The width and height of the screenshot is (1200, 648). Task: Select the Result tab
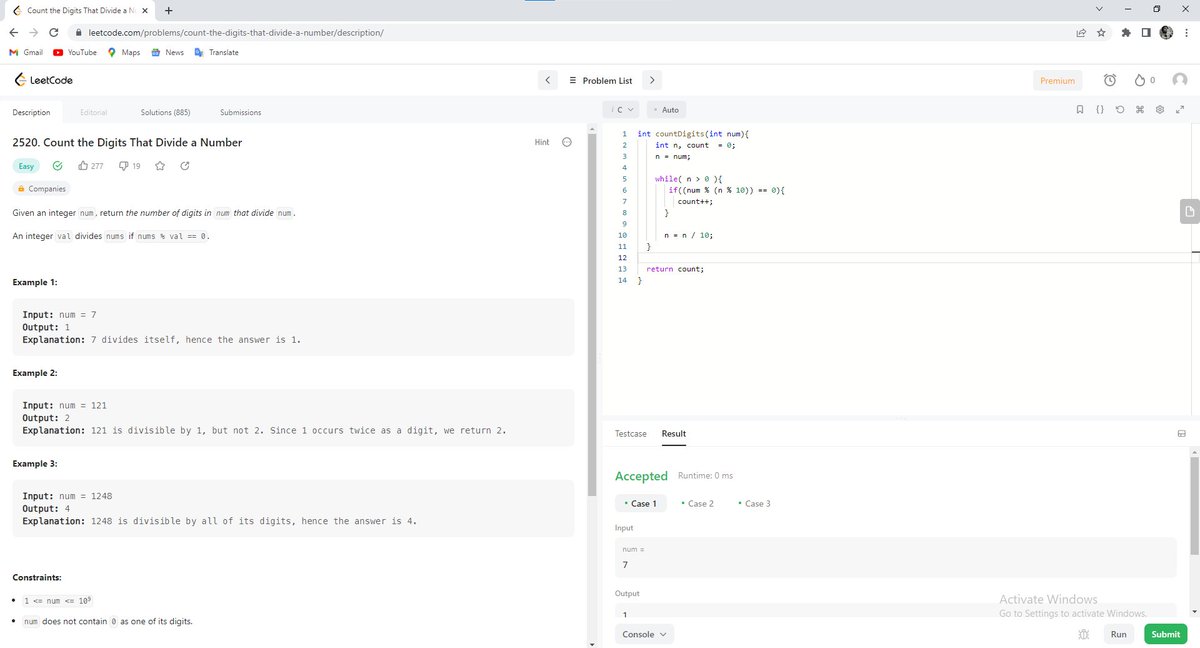click(x=674, y=433)
